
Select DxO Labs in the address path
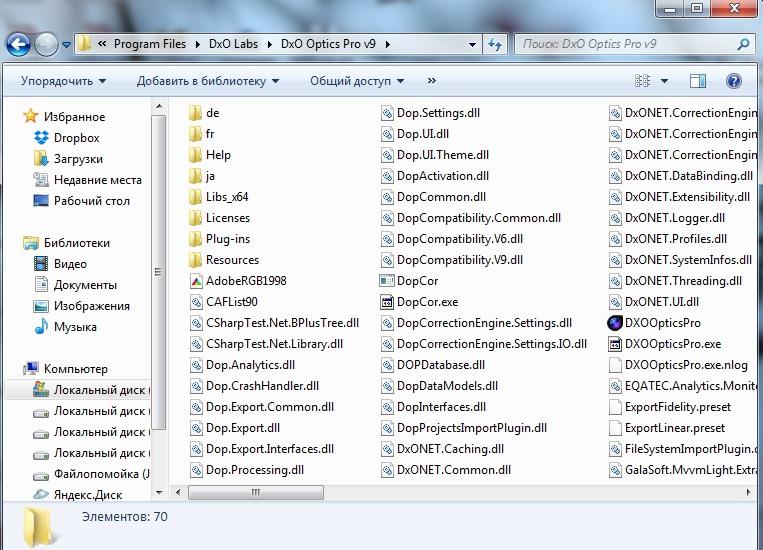(x=234, y=44)
